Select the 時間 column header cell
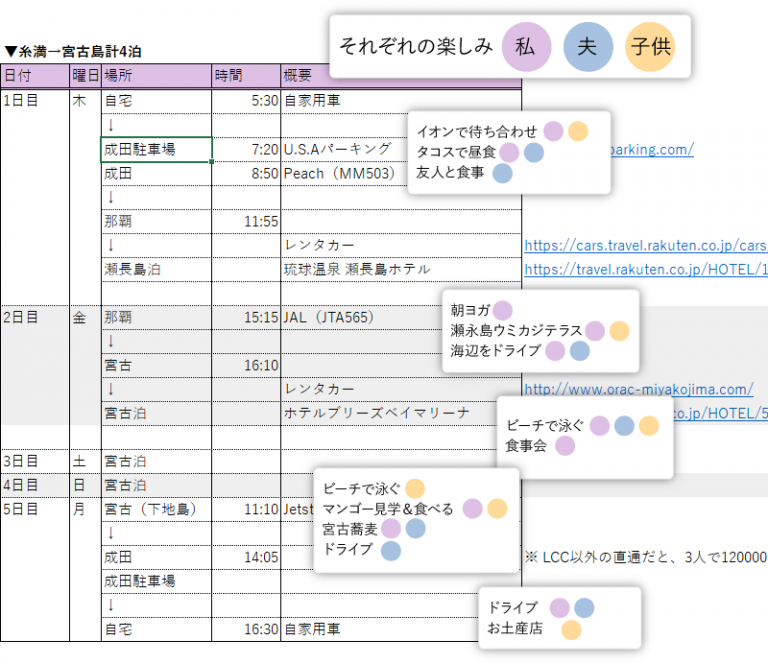Viewport: 768px width, 664px height. (x=246, y=76)
